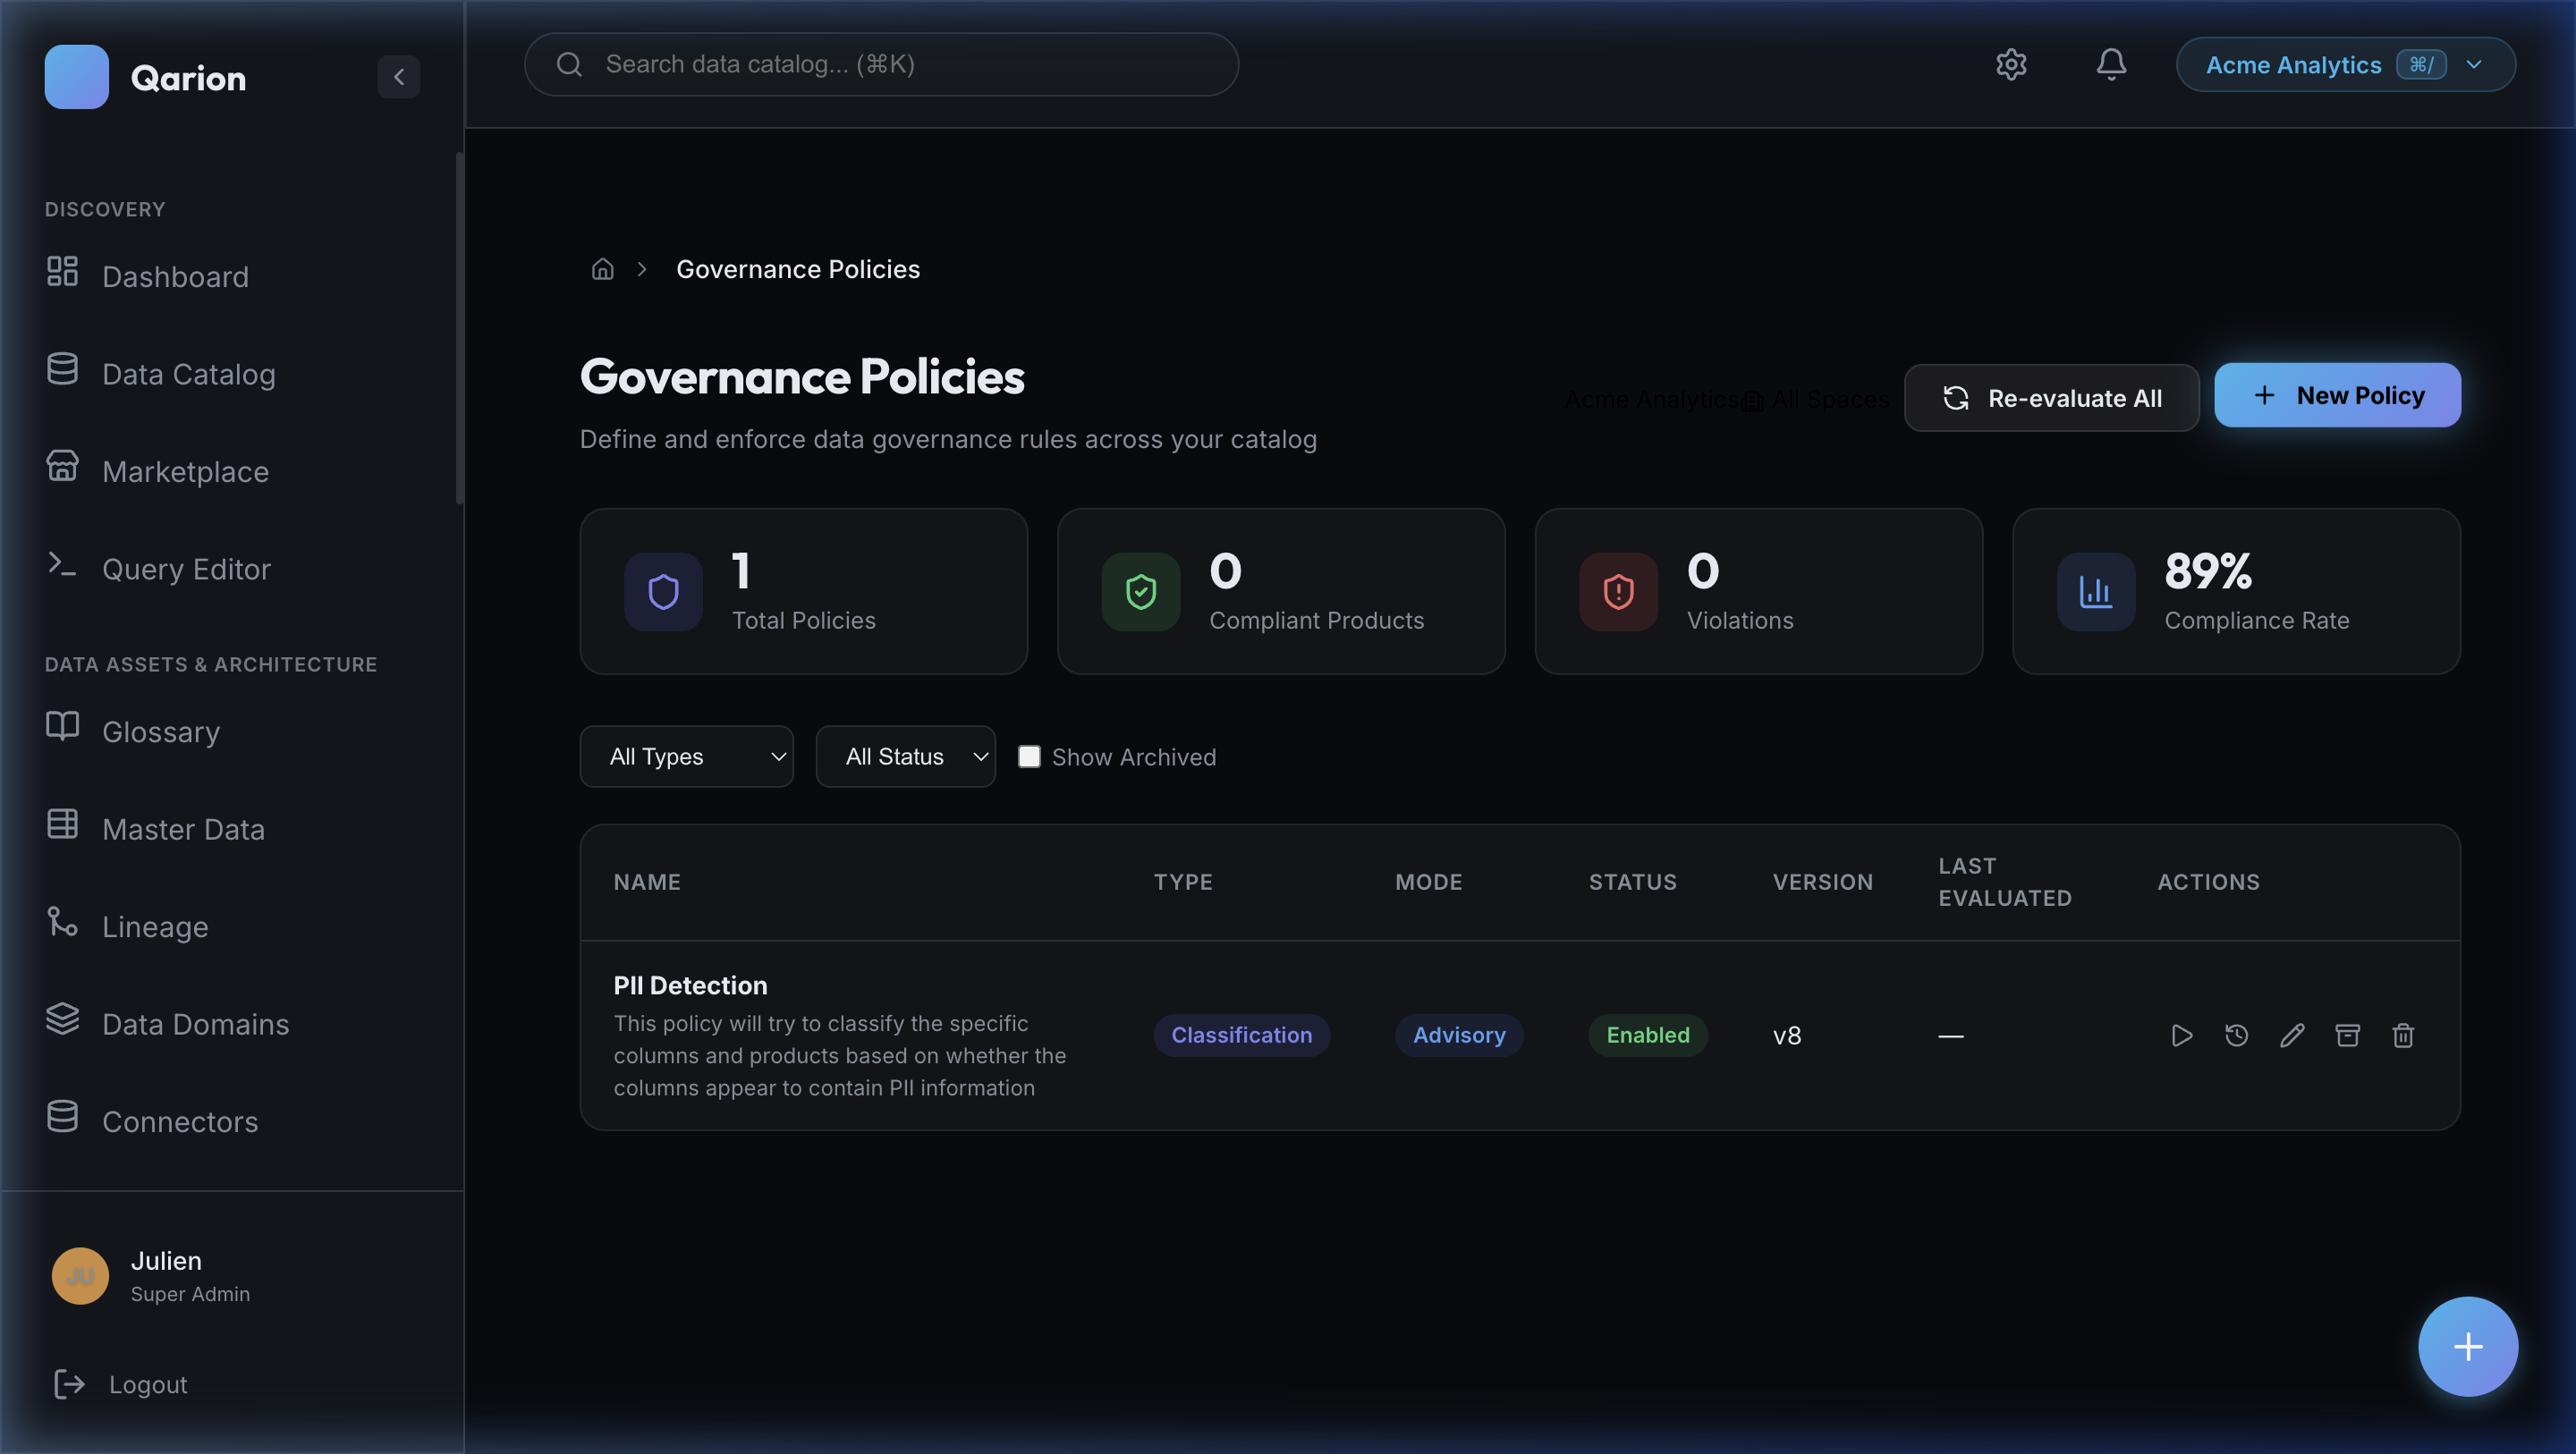
Task: Enable the Show Archived checkbox
Action: [x=1029, y=757]
